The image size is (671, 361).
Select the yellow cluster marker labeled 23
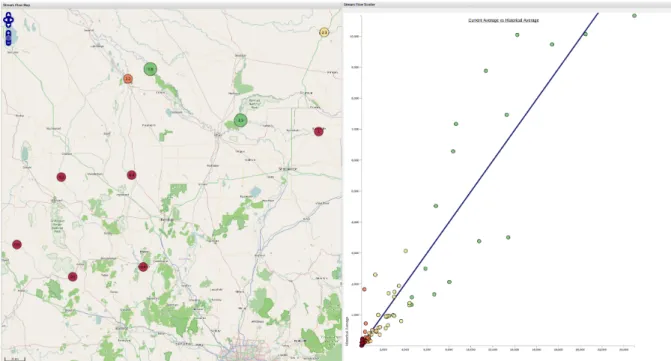coord(324,32)
